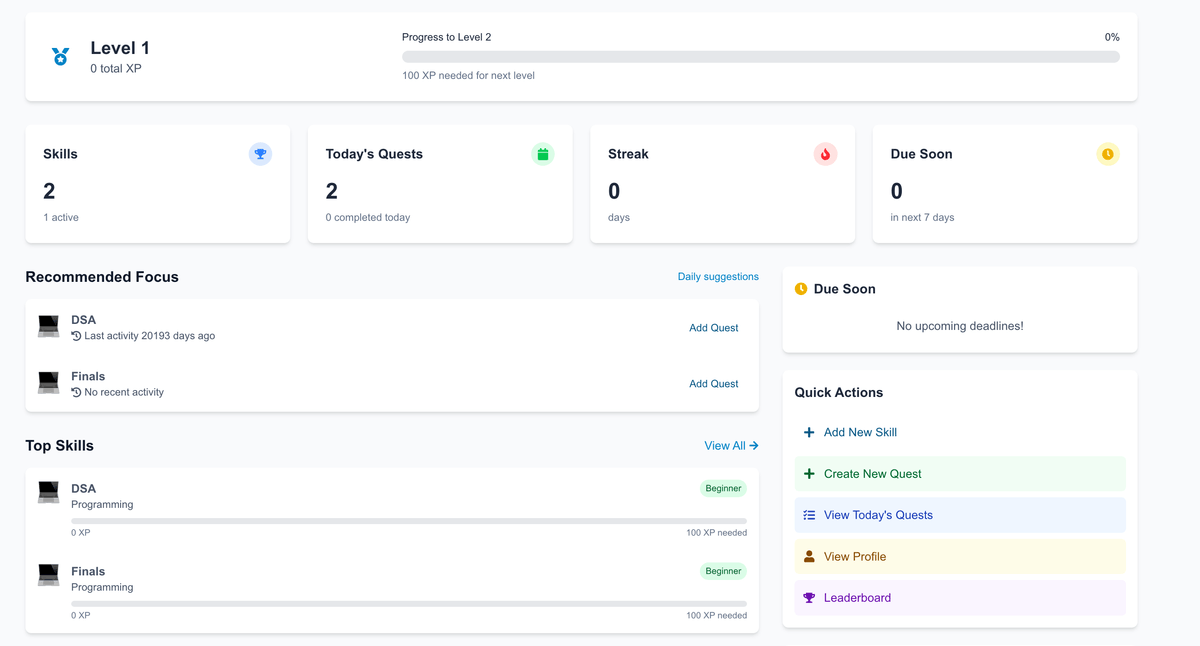This screenshot has width=1200, height=646.
Task: Add a quest for DSA
Action: [713, 328]
